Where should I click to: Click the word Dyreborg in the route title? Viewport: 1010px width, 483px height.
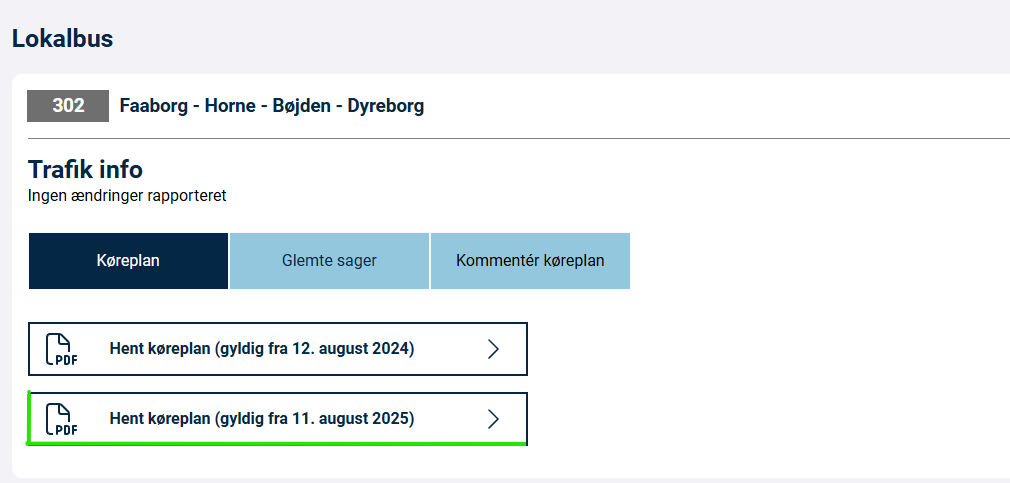[386, 106]
